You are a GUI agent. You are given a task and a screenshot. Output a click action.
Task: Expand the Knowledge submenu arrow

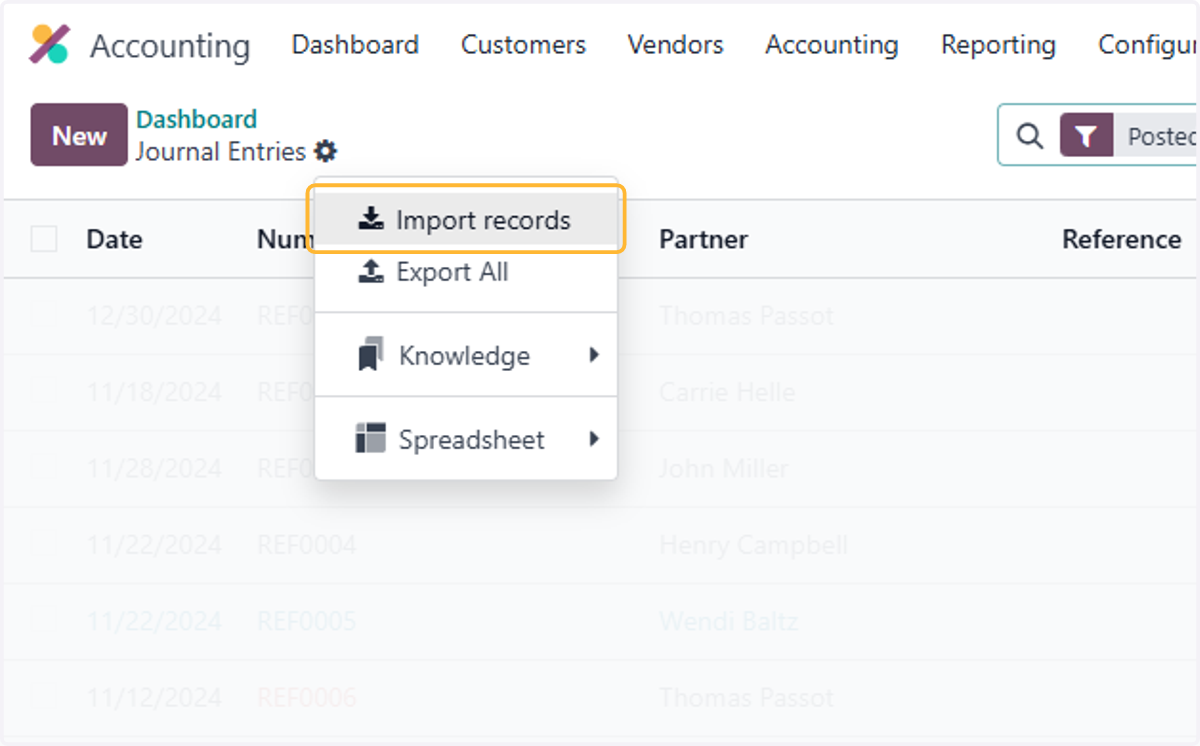pyautogui.click(x=594, y=355)
